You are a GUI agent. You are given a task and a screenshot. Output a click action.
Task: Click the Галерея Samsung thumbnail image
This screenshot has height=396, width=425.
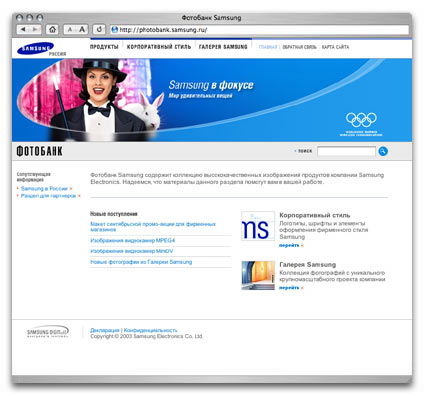point(258,275)
